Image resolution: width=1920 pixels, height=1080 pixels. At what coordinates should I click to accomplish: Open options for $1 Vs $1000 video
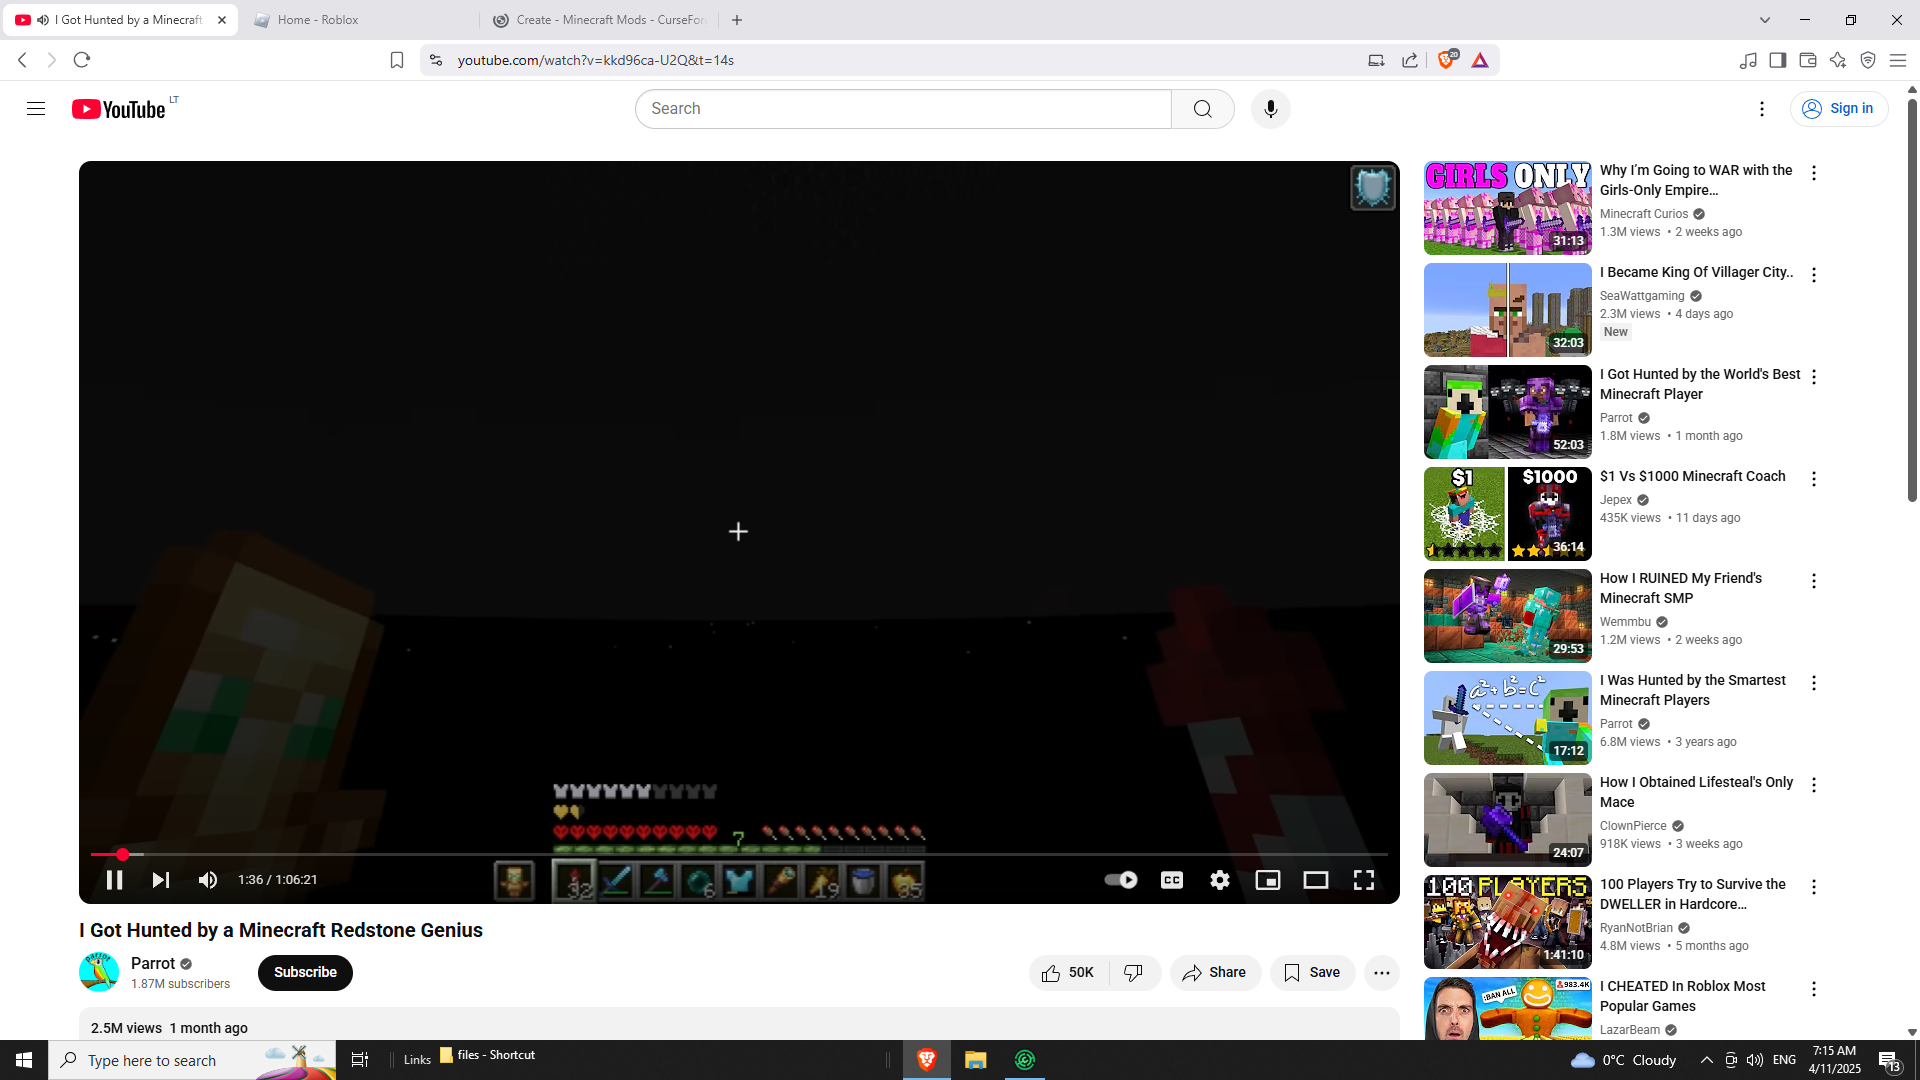tap(1814, 479)
